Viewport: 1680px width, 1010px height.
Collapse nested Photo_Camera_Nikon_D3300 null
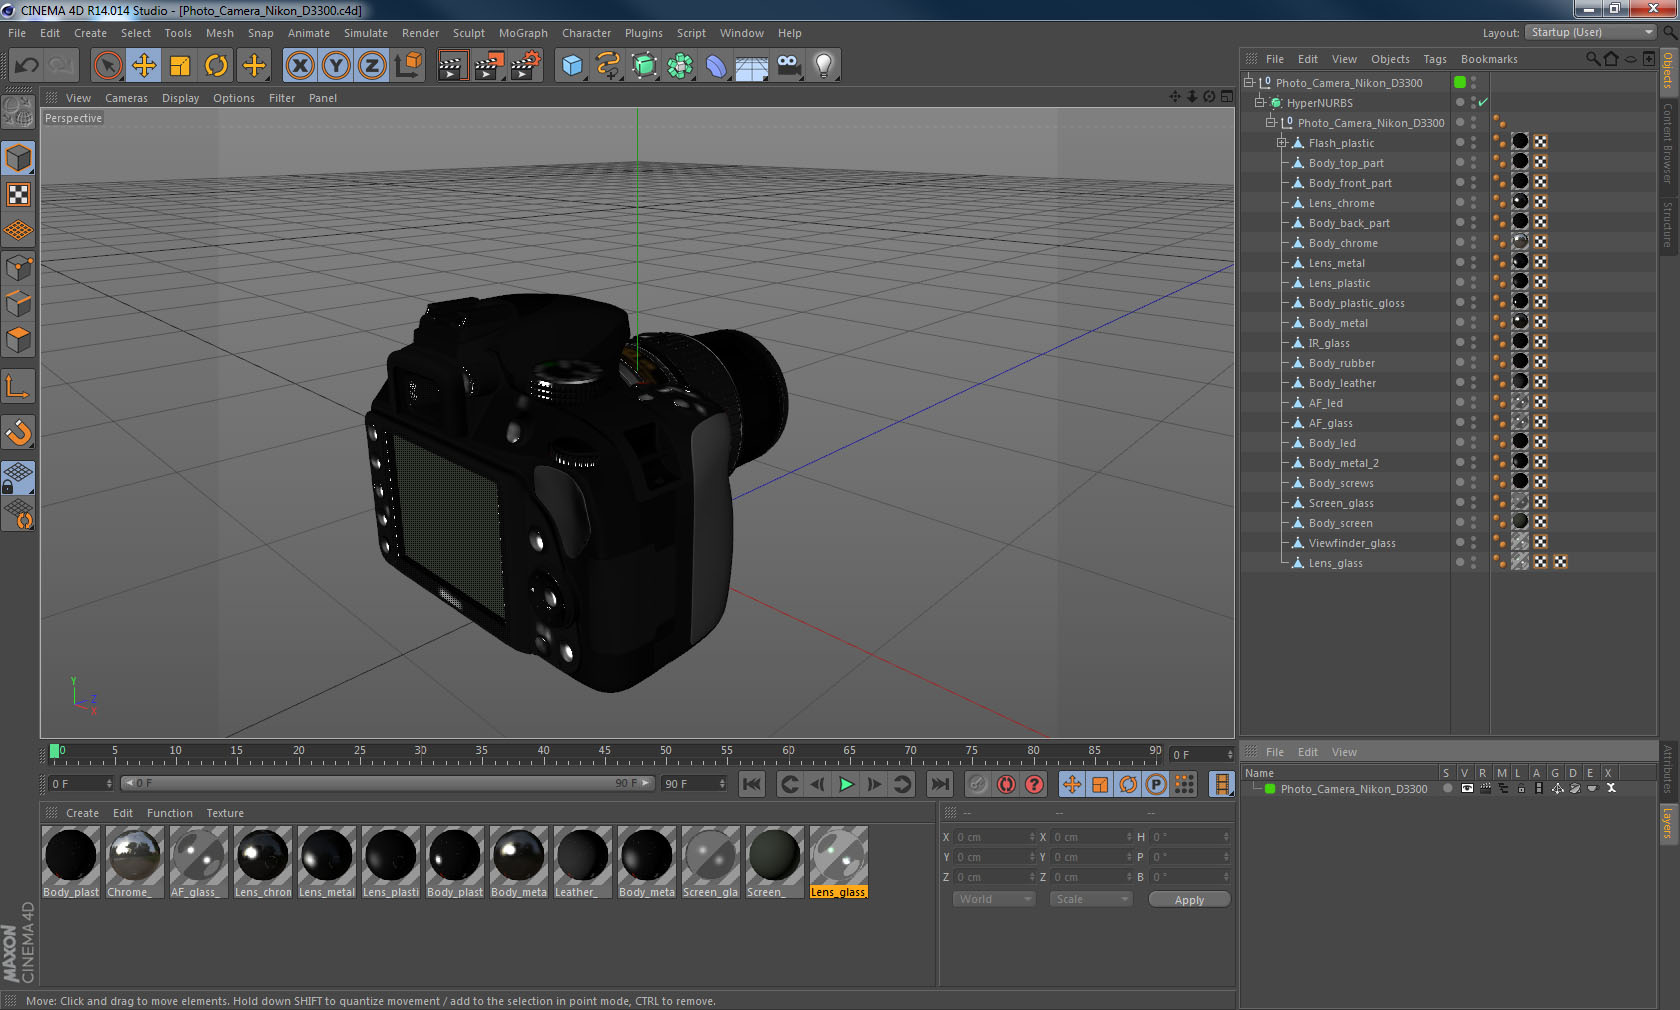[x=1271, y=122]
